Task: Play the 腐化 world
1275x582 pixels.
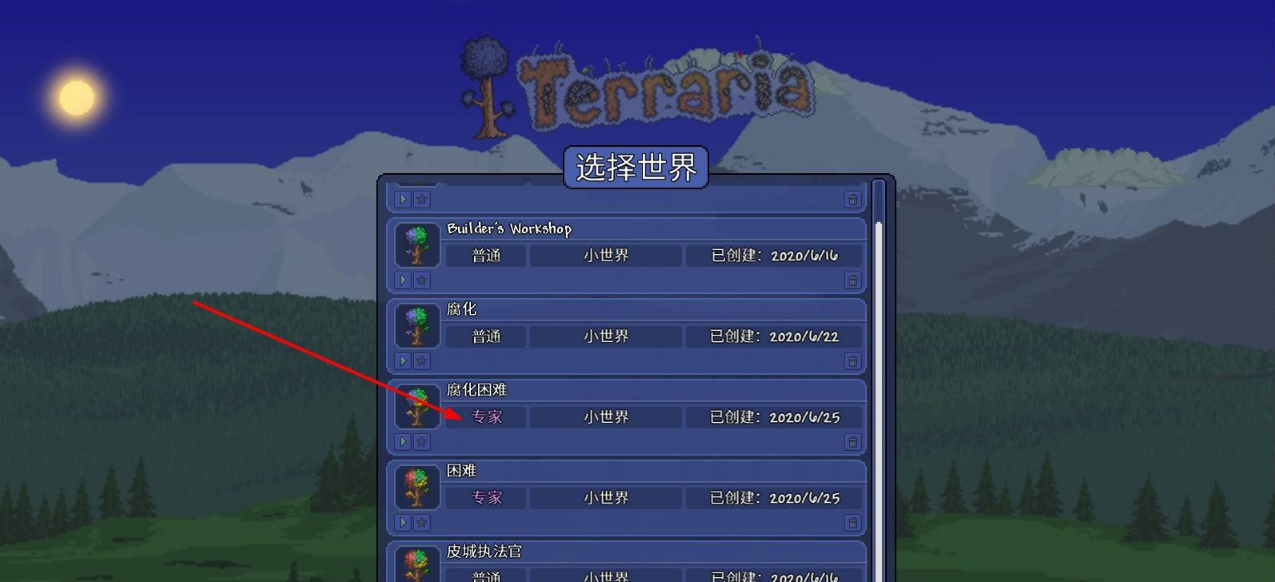Action: click(x=403, y=361)
